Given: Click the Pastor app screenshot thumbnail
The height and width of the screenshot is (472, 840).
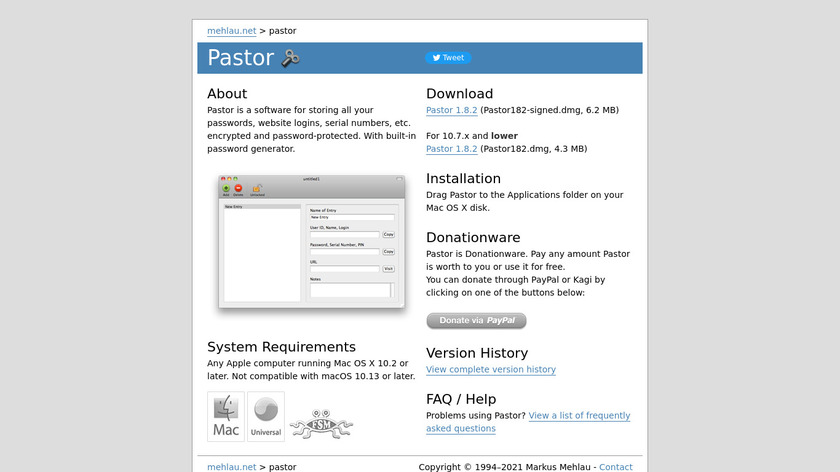Looking at the screenshot, I should 311,242.
